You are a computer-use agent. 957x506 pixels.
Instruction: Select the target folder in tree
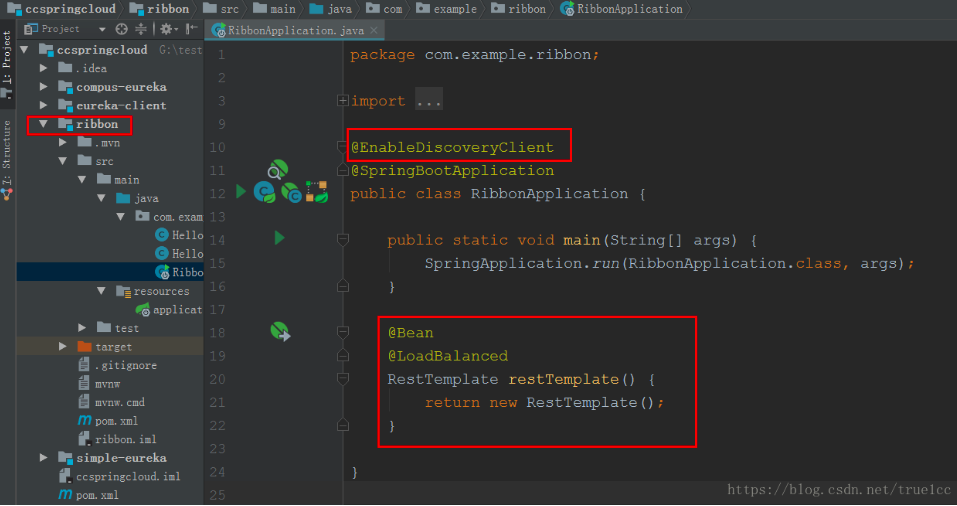(x=110, y=347)
